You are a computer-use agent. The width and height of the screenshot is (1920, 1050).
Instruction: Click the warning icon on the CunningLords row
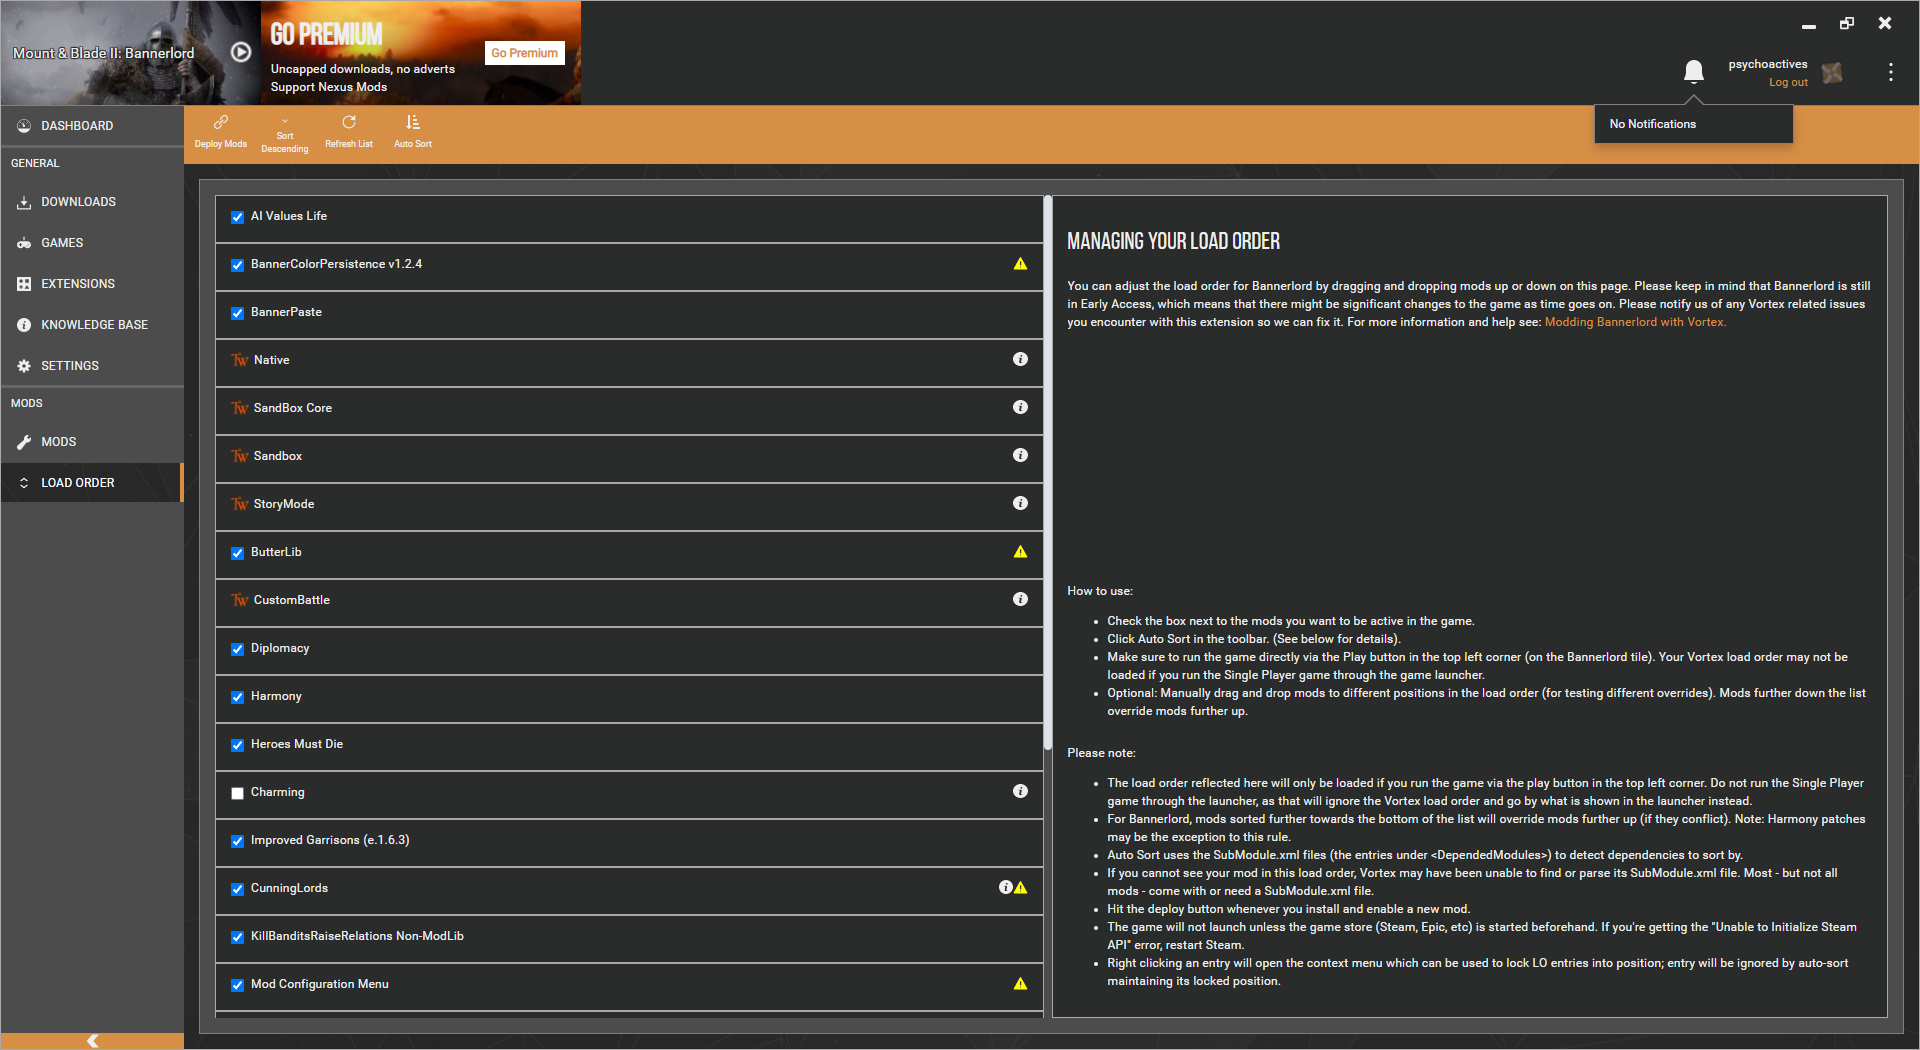click(x=1021, y=888)
